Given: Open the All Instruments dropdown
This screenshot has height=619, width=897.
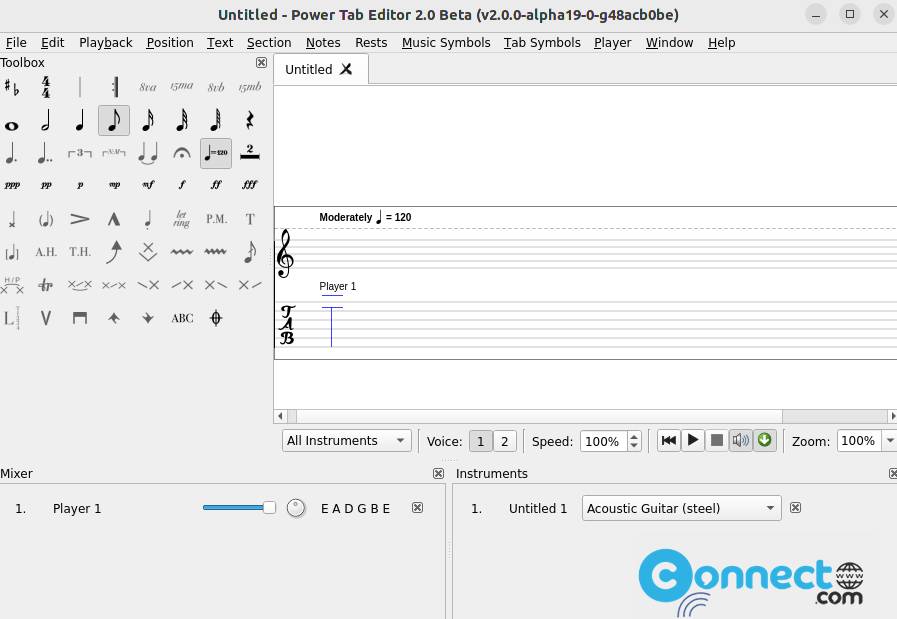Looking at the screenshot, I should click(x=347, y=441).
